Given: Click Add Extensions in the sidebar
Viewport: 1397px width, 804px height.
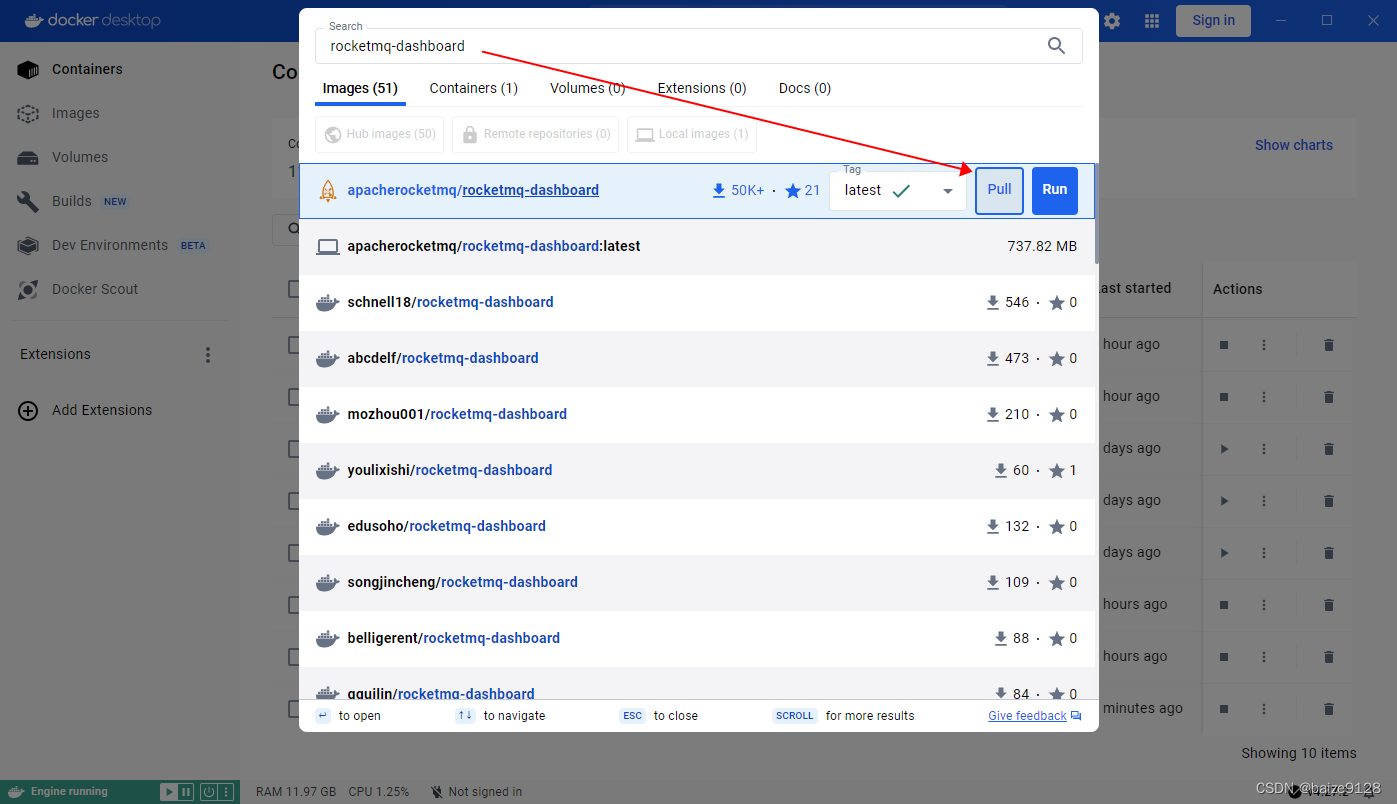Looking at the screenshot, I should point(102,410).
